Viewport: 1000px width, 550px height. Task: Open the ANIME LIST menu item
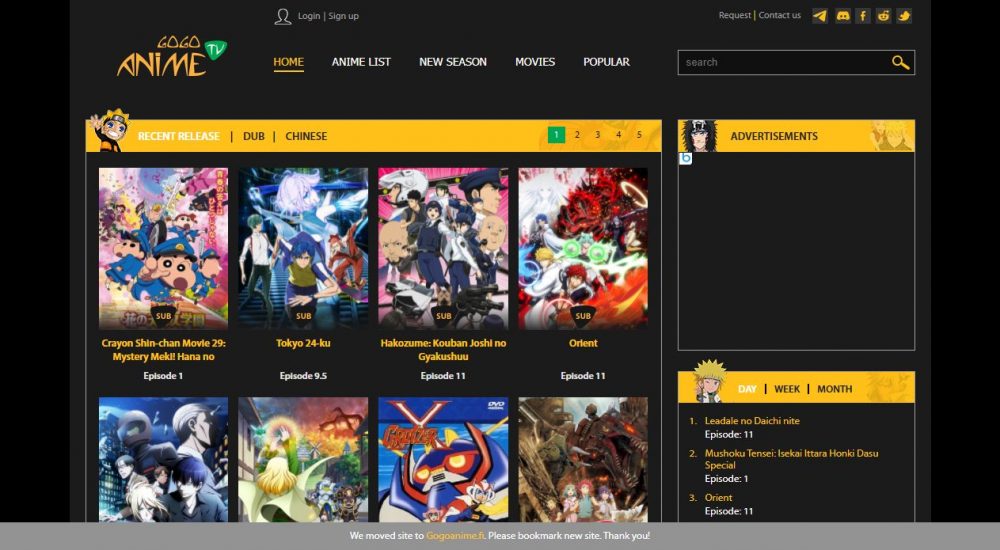(361, 62)
